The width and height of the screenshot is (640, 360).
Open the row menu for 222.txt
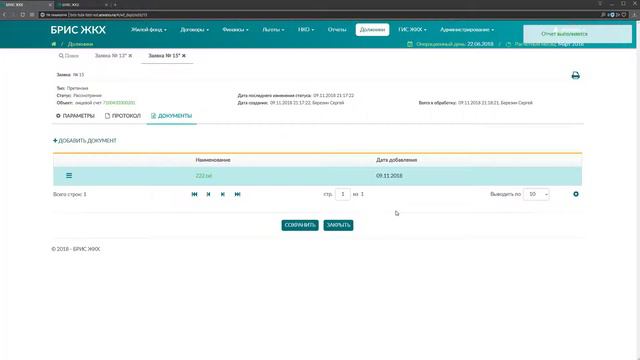(x=69, y=176)
